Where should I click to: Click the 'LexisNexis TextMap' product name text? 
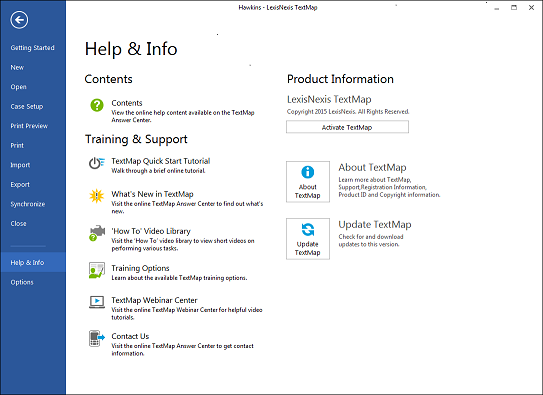point(329,99)
